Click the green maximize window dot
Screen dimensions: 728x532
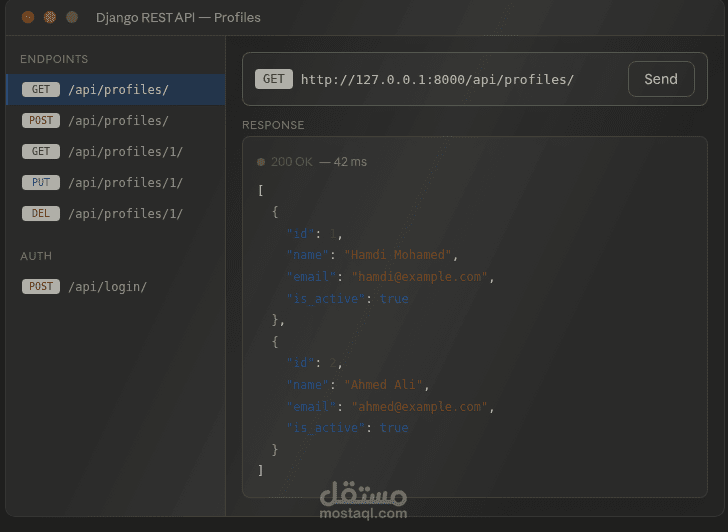click(x=72, y=17)
